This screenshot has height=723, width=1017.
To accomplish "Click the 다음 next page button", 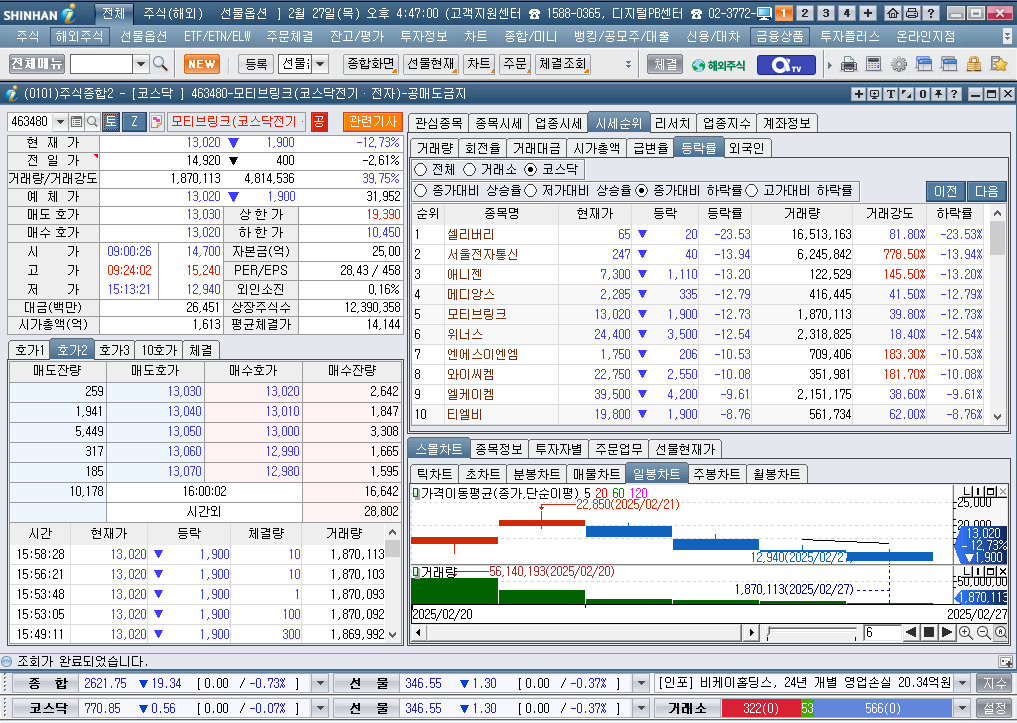I will [x=987, y=191].
